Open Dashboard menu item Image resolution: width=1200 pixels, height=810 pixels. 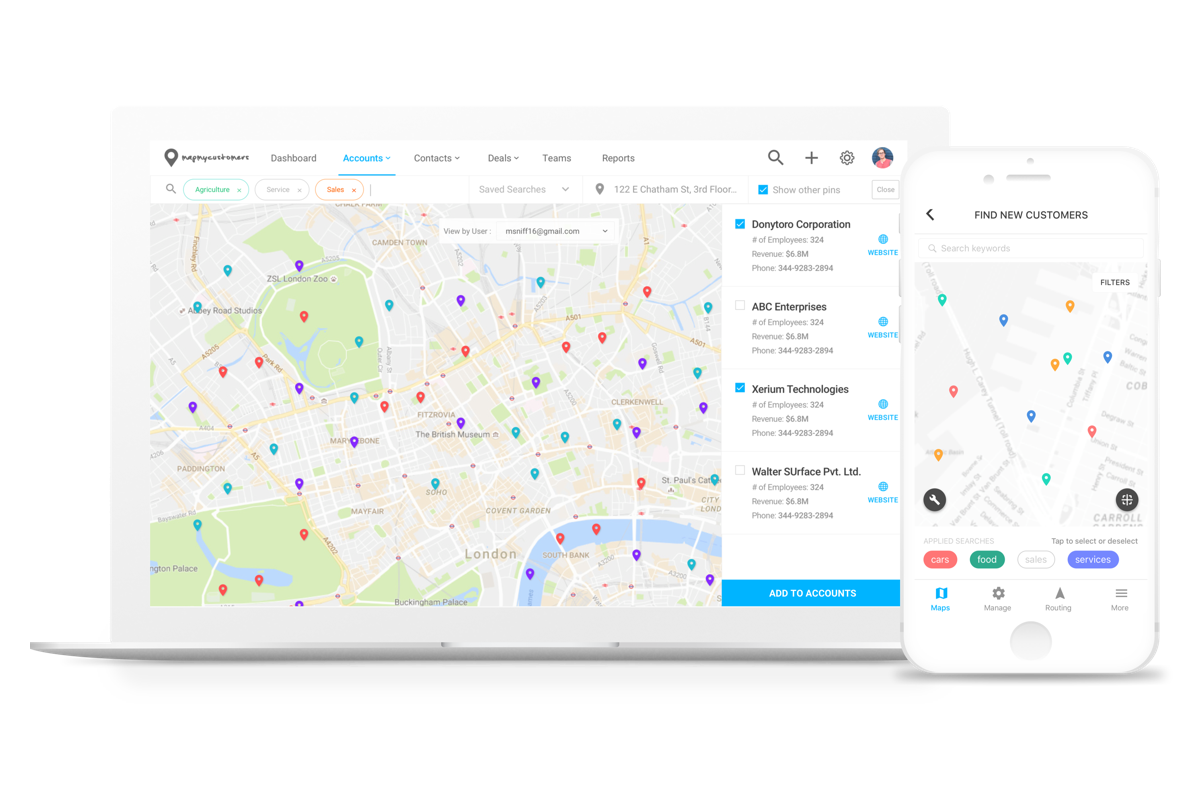click(x=293, y=158)
